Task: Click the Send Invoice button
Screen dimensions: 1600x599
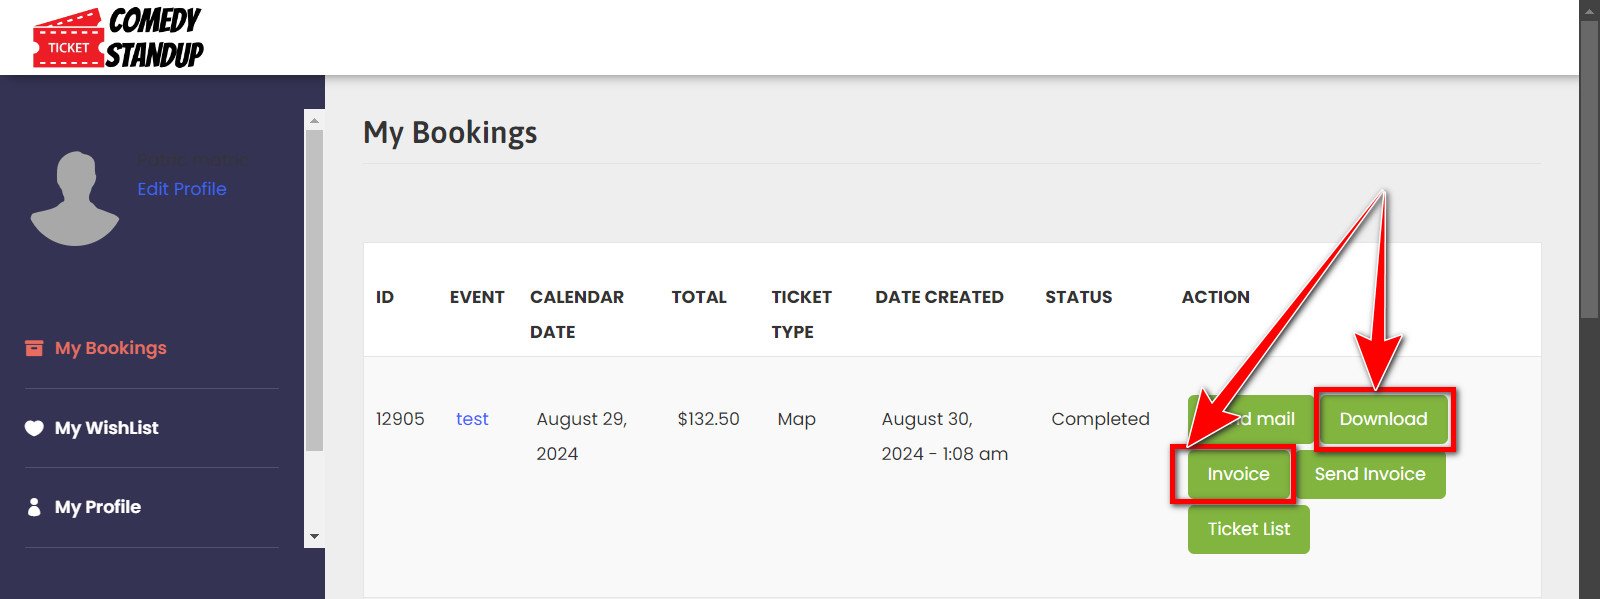Action: click(x=1369, y=474)
